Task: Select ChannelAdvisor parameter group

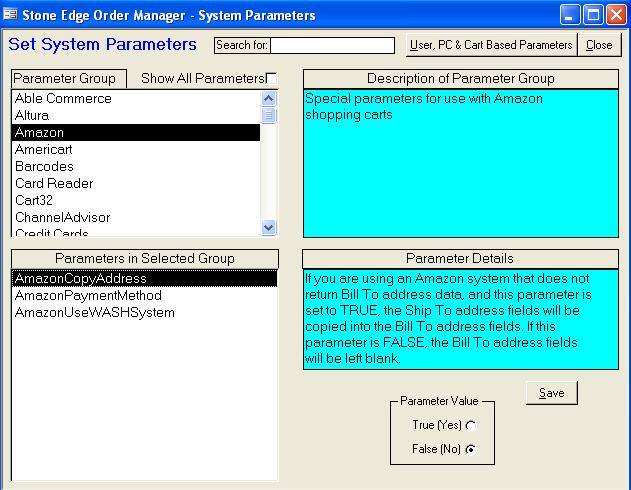Action: pyautogui.click(x=136, y=217)
